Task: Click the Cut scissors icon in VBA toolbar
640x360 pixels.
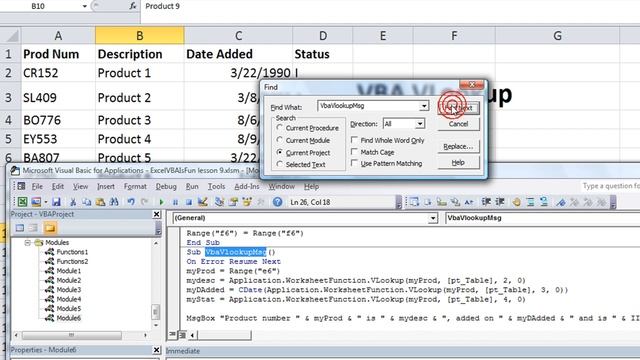Action: (x=73, y=202)
